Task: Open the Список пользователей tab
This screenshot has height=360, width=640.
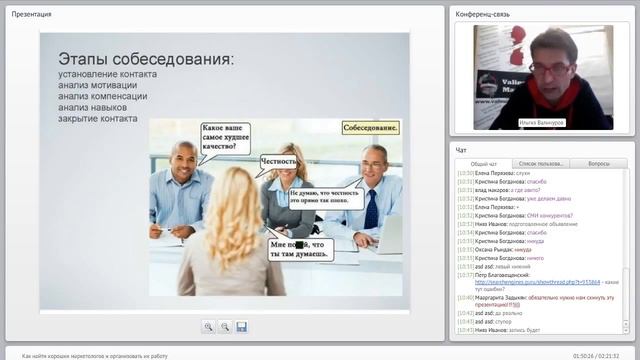Action: (x=541, y=164)
